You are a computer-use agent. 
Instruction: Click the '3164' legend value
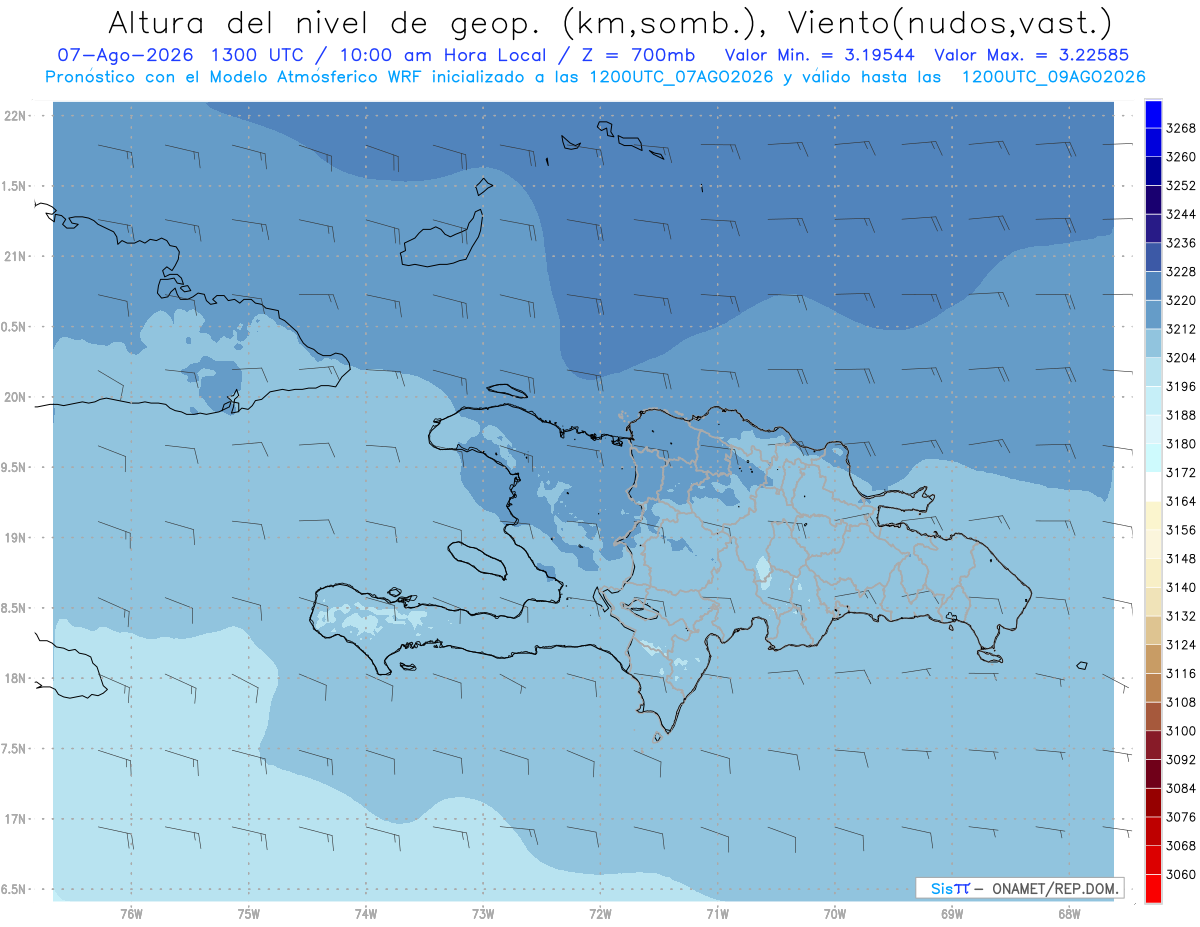click(1181, 501)
